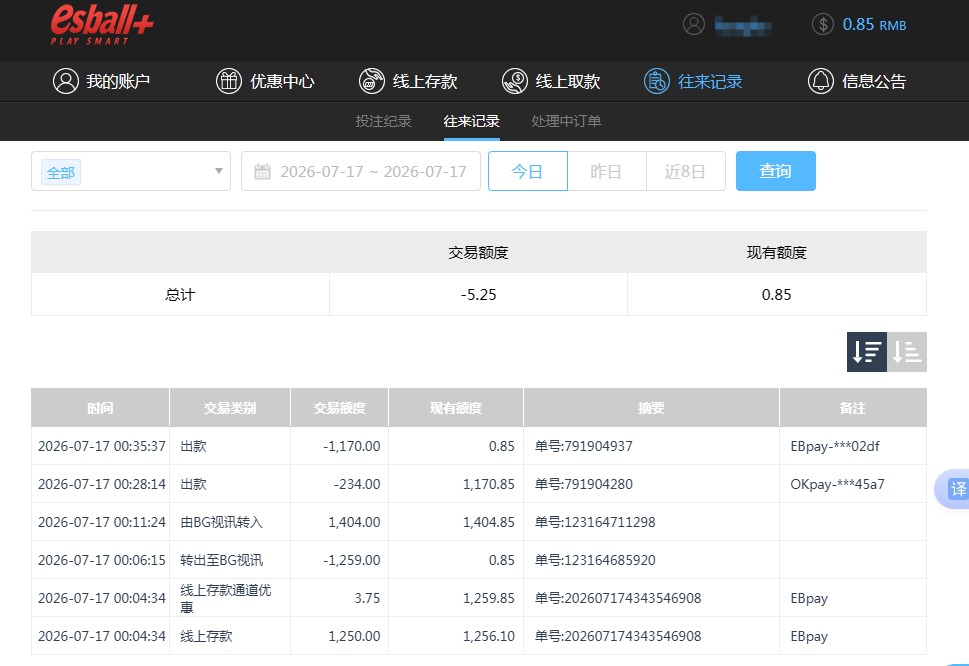The height and width of the screenshot is (666, 969).
Task: Click timestamp 2026-07-17 00:11:24
Action: coord(102,522)
